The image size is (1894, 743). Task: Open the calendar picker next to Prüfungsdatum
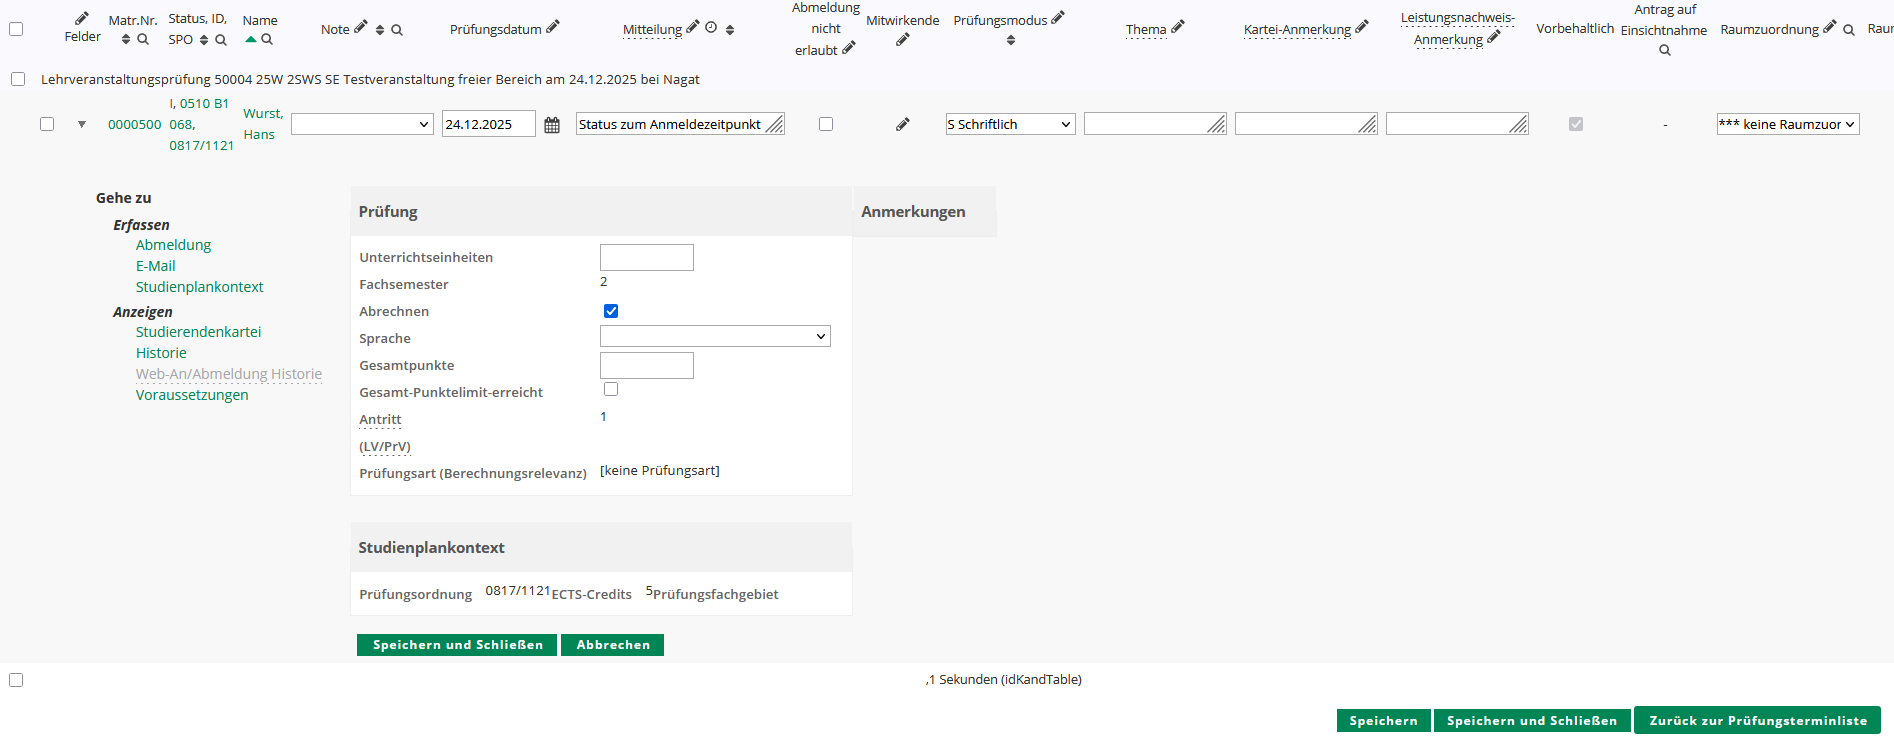(552, 125)
